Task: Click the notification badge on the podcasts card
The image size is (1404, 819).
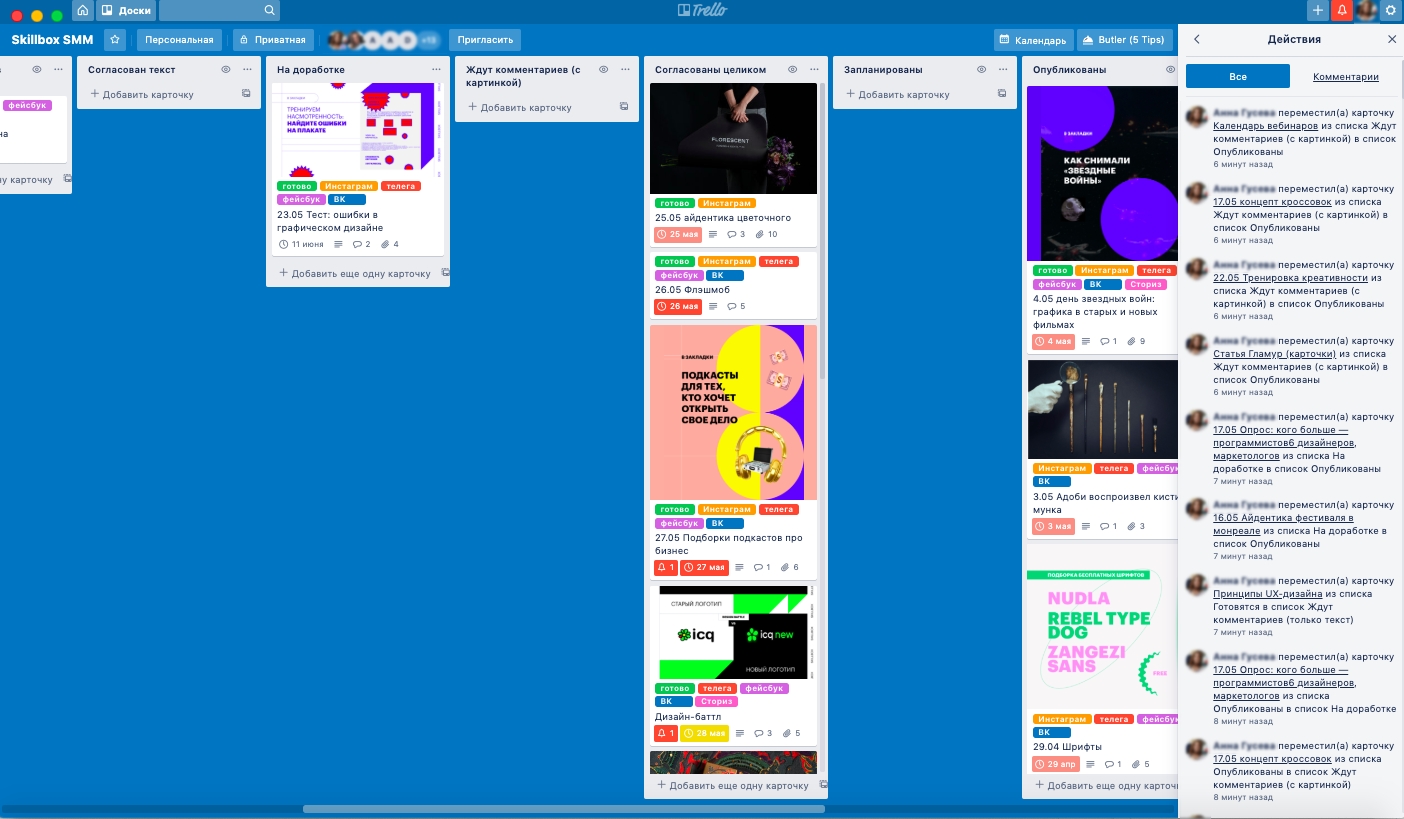Action: click(666, 567)
